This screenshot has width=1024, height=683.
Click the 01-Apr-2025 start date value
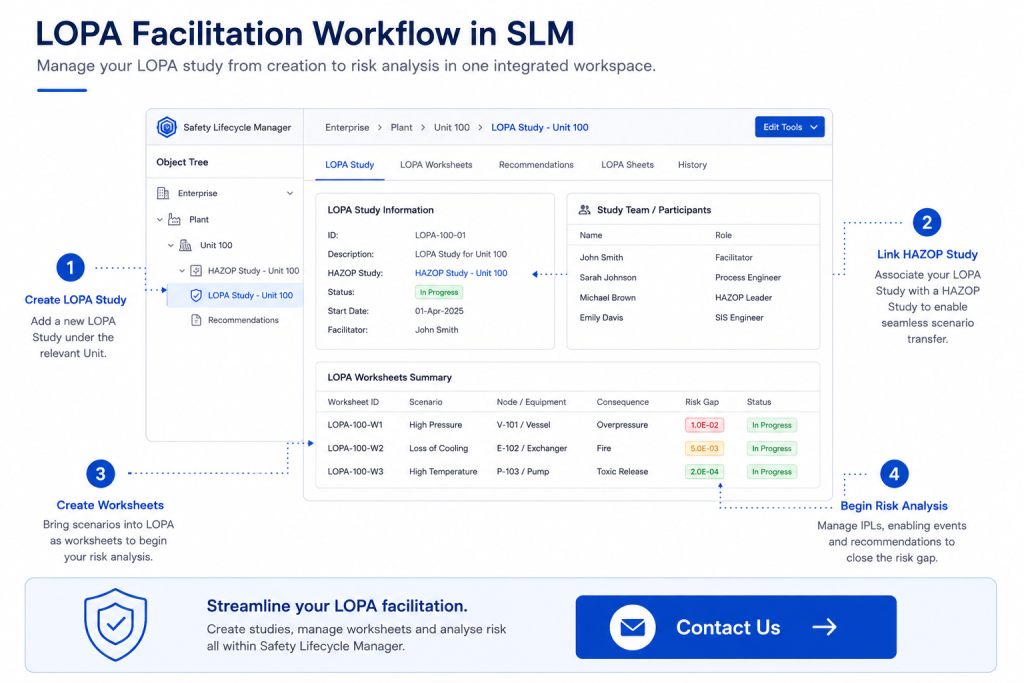click(439, 311)
